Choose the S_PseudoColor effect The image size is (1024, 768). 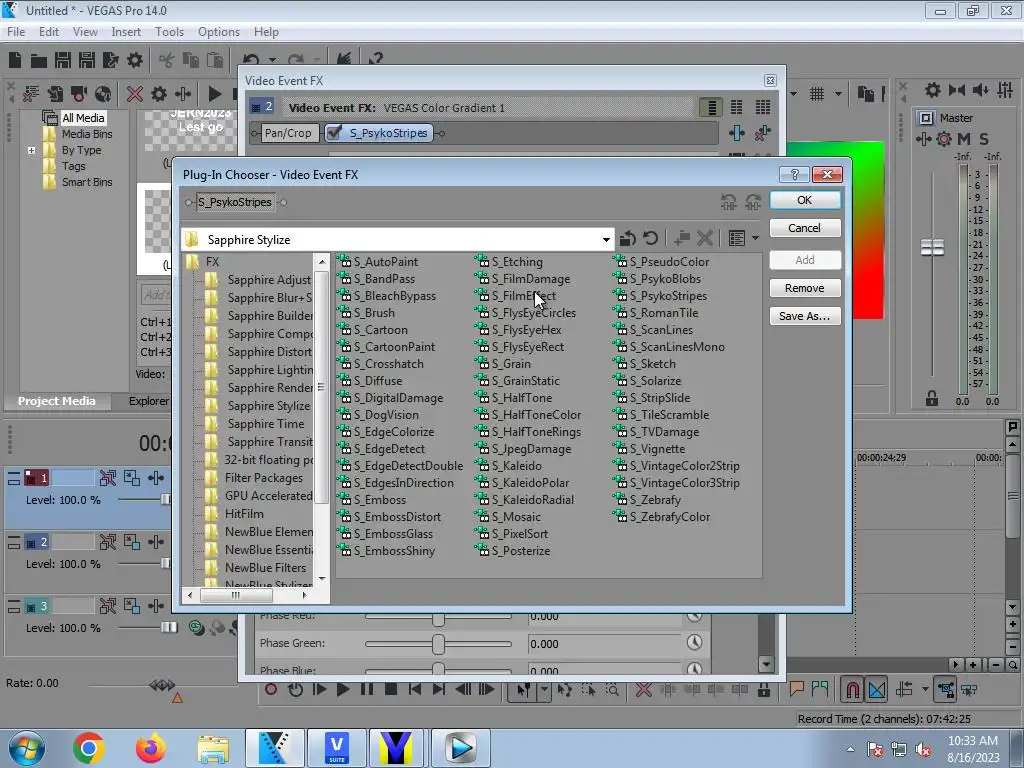662,262
